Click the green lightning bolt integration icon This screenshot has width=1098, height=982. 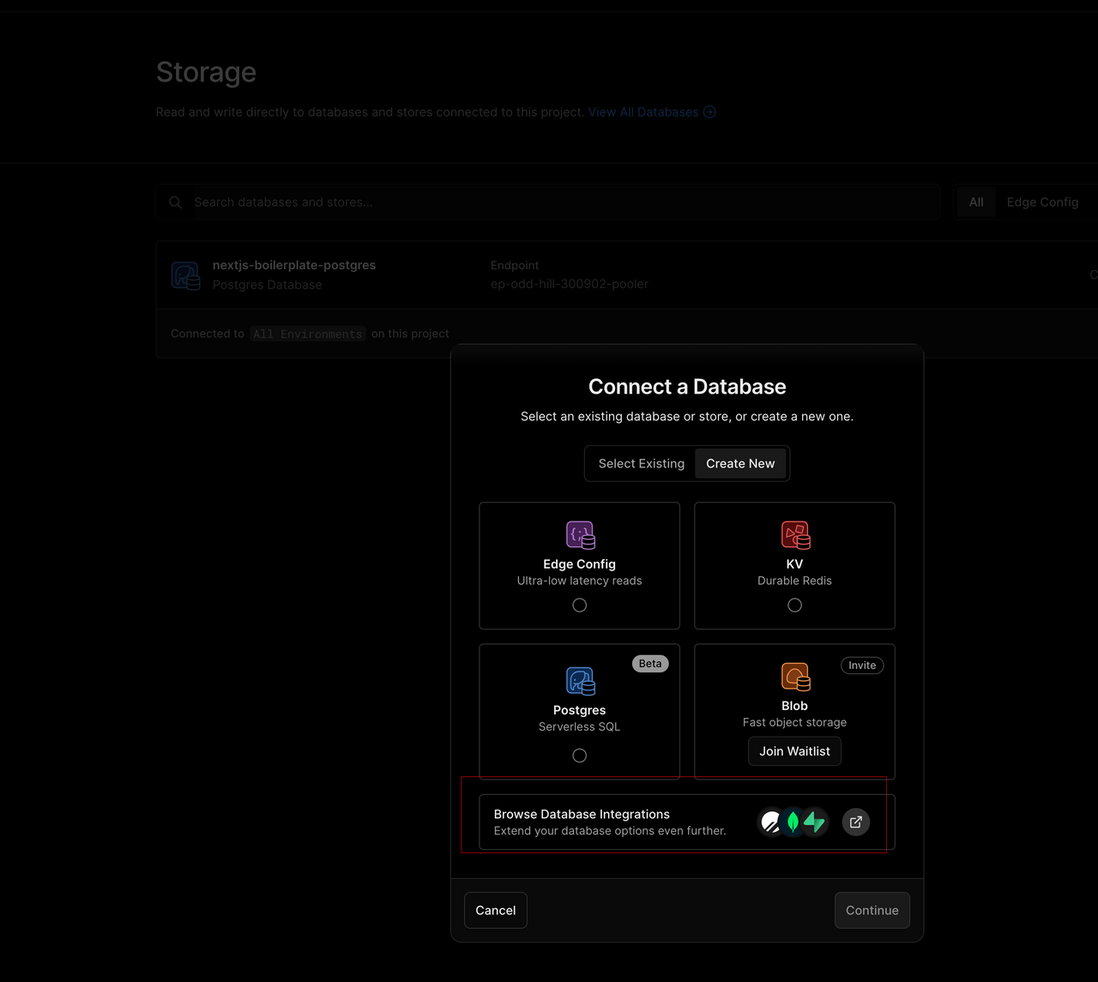point(814,822)
